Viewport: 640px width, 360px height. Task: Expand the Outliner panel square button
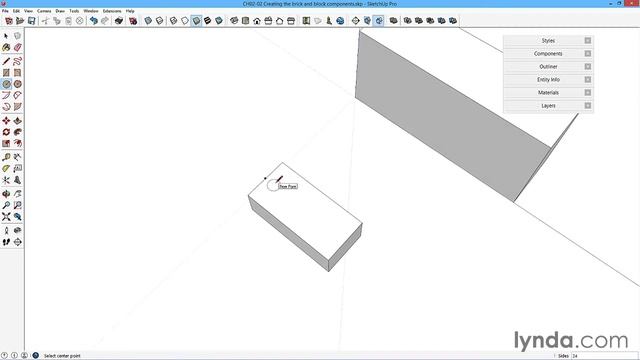coord(588,67)
